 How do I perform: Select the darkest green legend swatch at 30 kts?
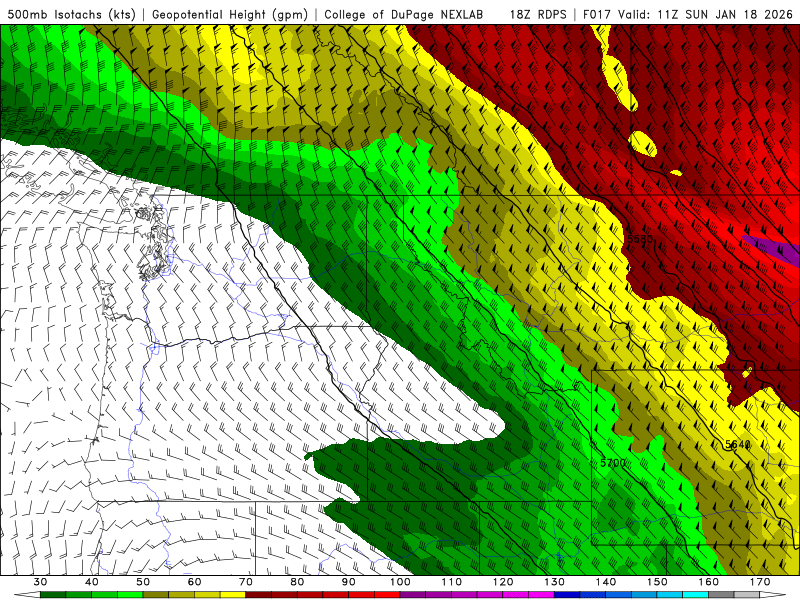[x=53, y=595]
